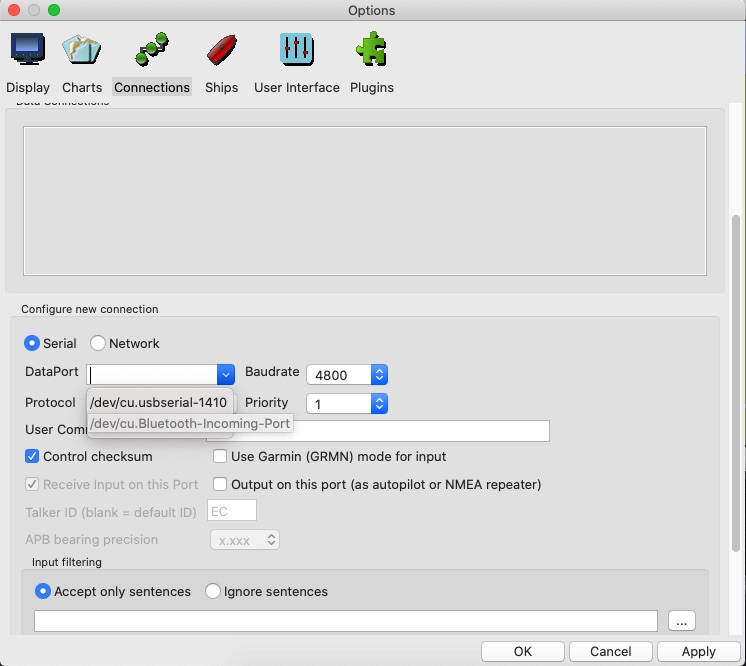Enable Use Garmin (GRMN) mode for input

(221, 456)
